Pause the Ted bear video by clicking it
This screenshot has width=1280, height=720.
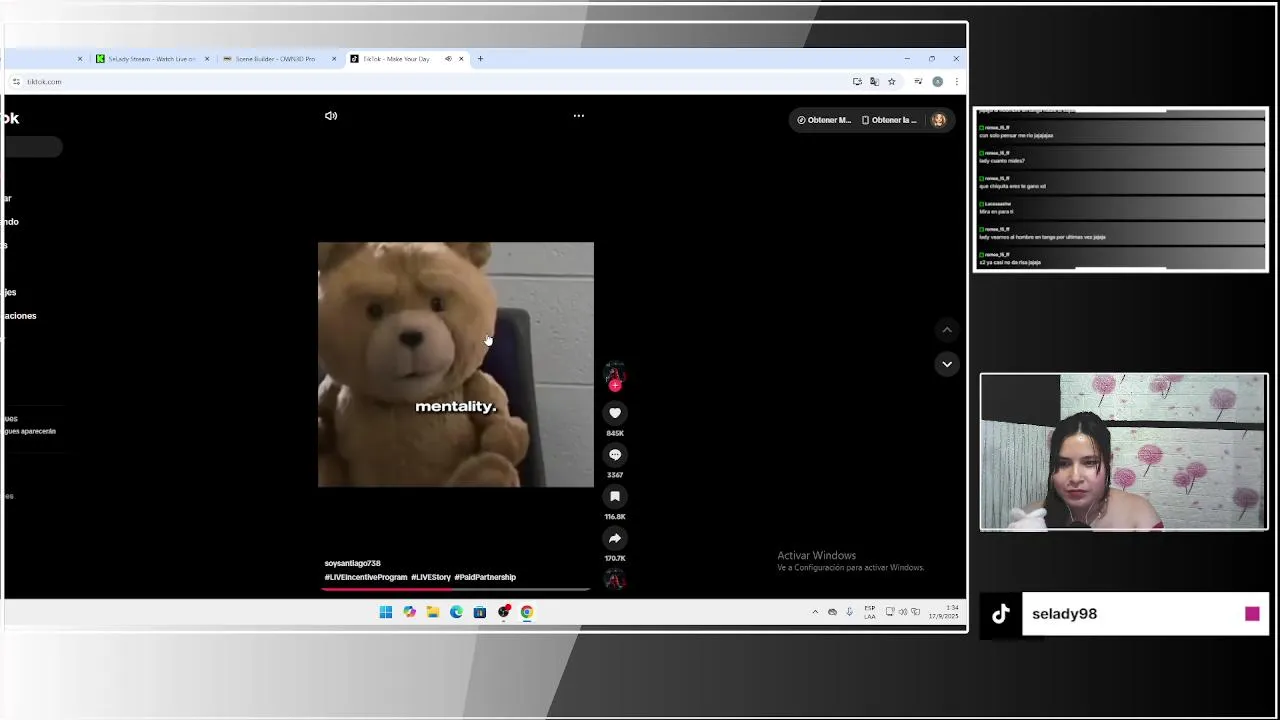(x=456, y=365)
